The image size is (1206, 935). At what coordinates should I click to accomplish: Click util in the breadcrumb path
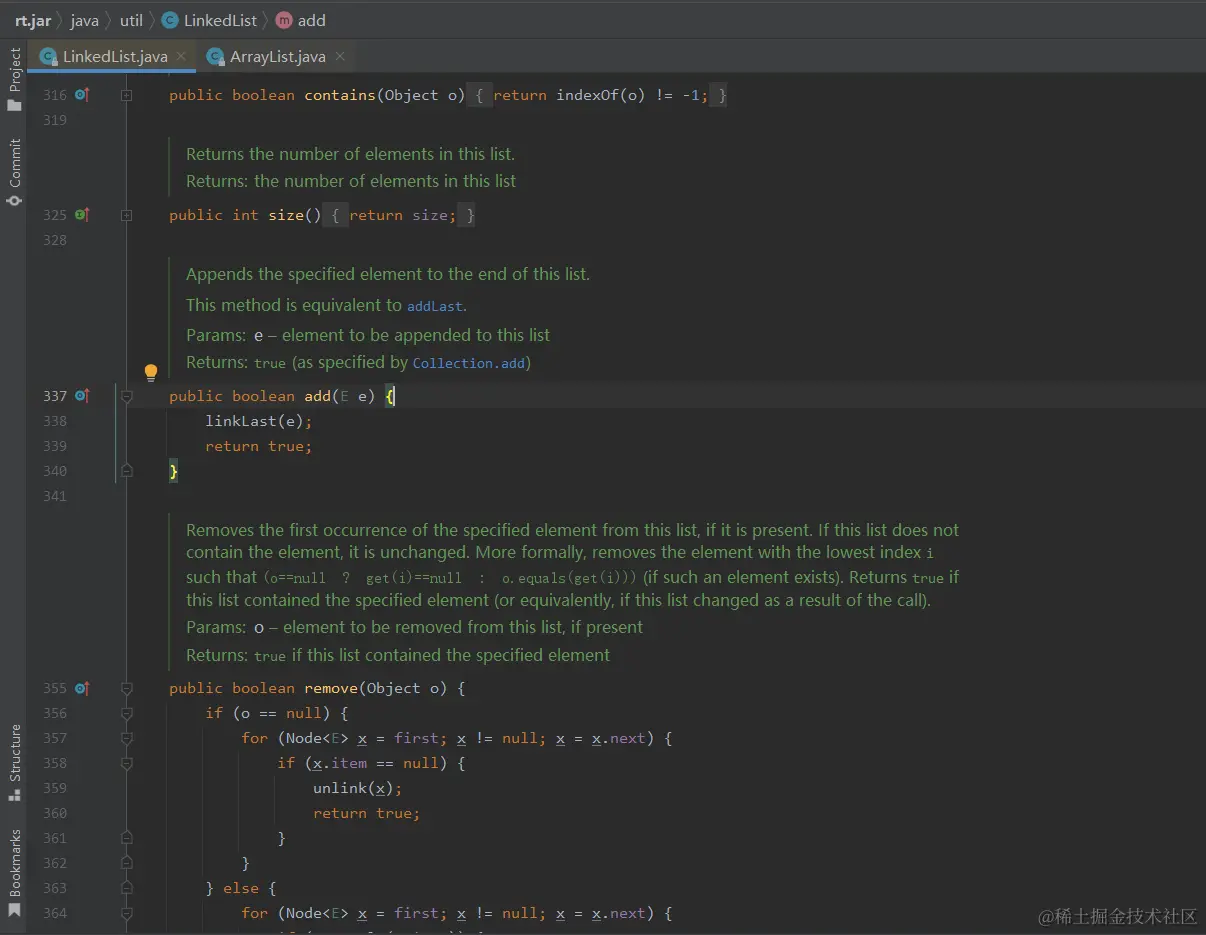point(131,20)
